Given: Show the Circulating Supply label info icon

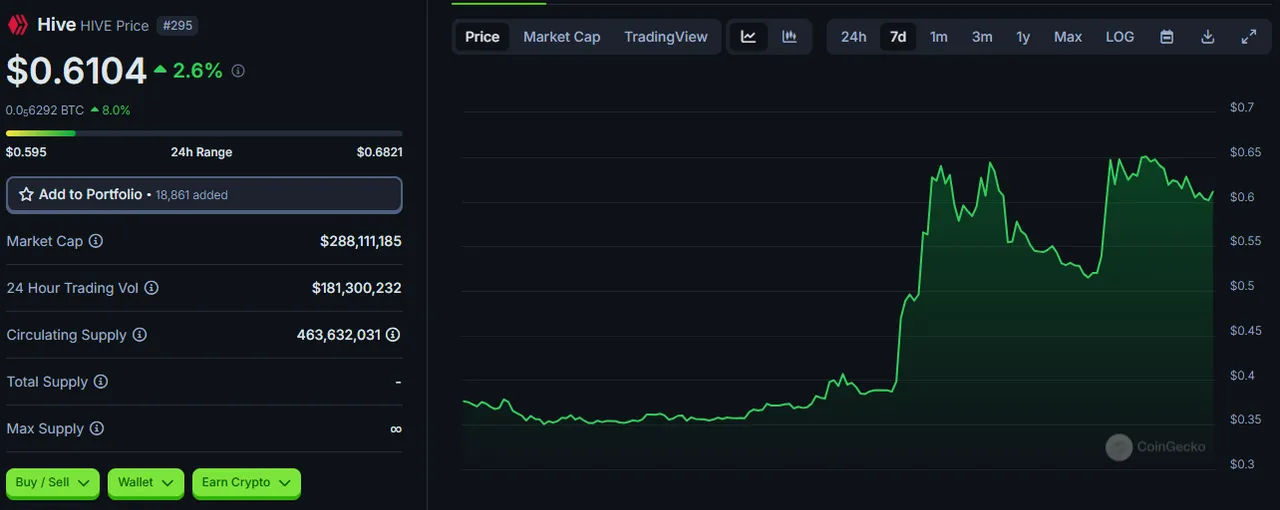Looking at the screenshot, I should pyautogui.click(x=140, y=335).
